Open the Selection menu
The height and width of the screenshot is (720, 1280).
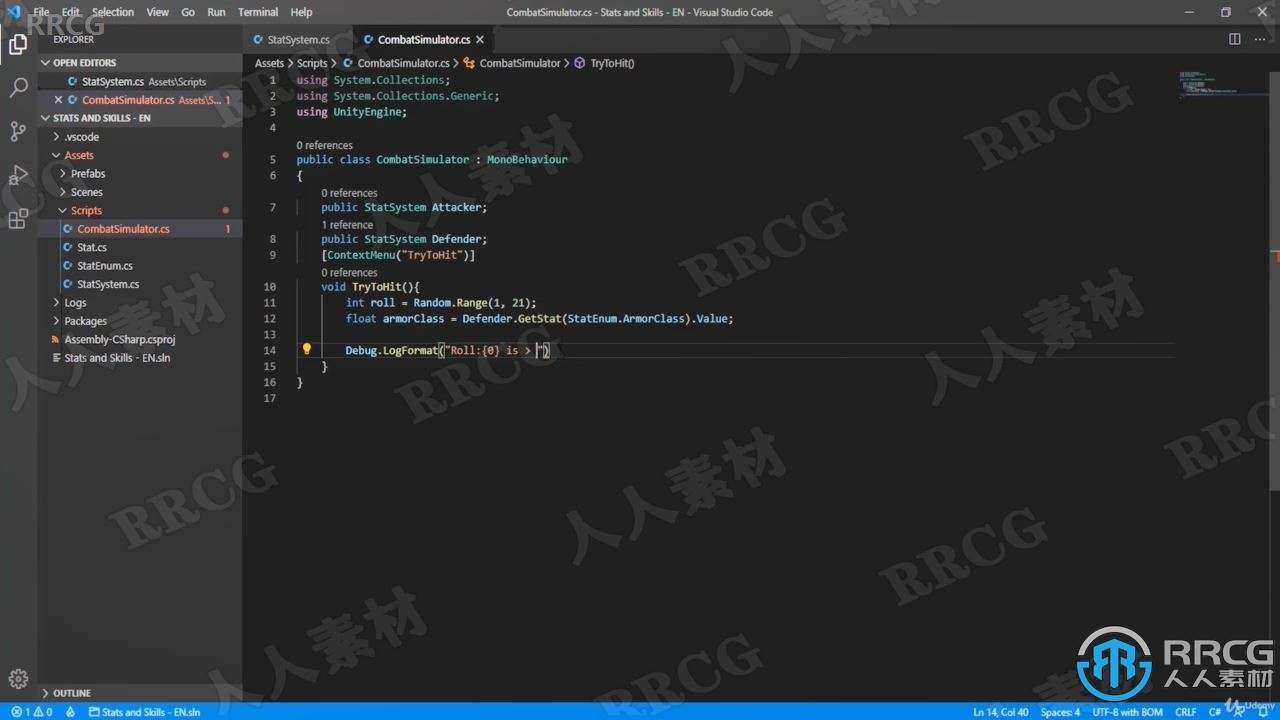coord(113,12)
